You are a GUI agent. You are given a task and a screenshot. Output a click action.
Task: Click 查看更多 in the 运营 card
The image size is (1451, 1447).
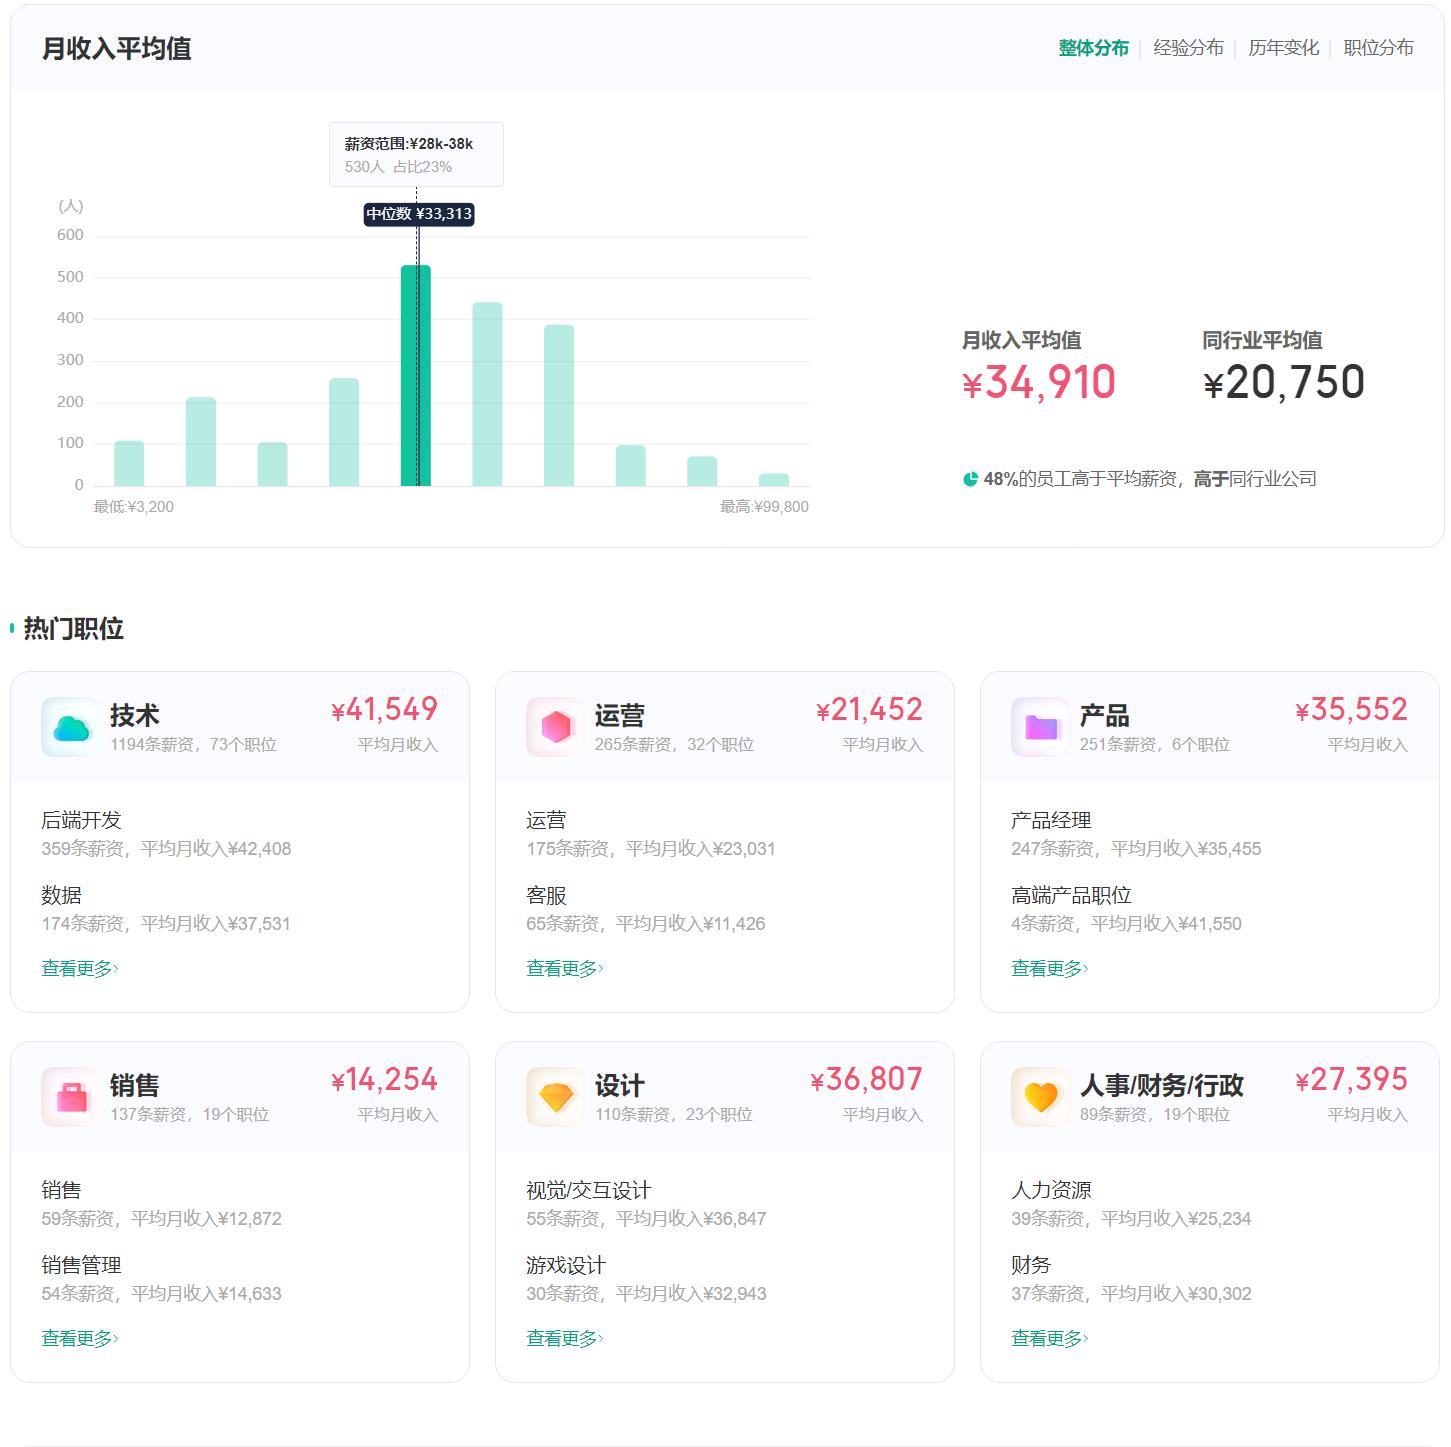coord(562,967)
